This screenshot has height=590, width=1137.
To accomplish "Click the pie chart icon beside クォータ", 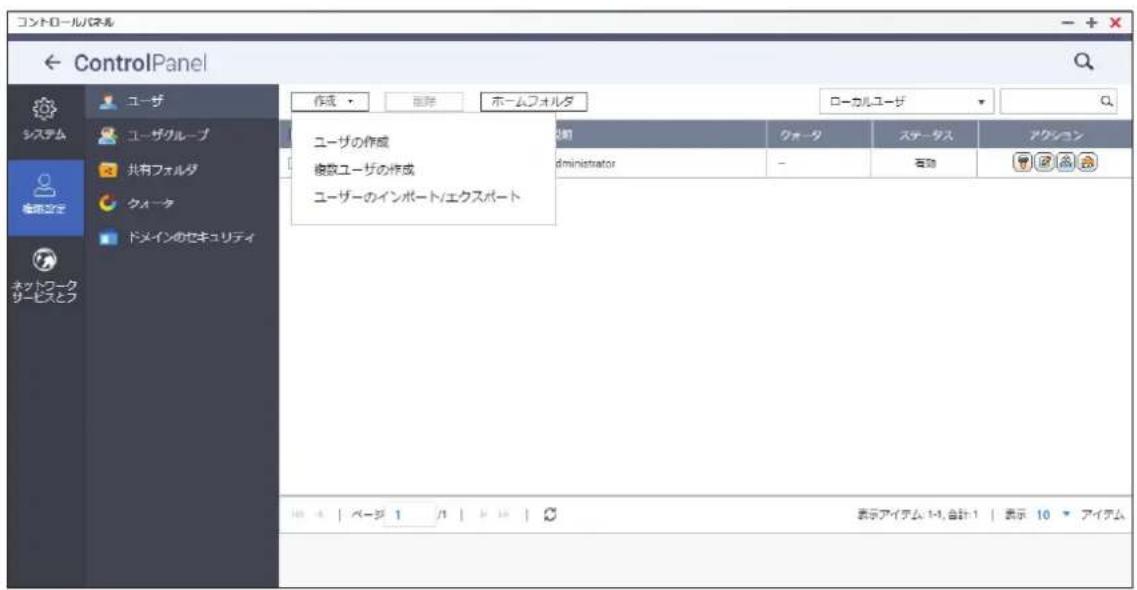I will point(107,204).
